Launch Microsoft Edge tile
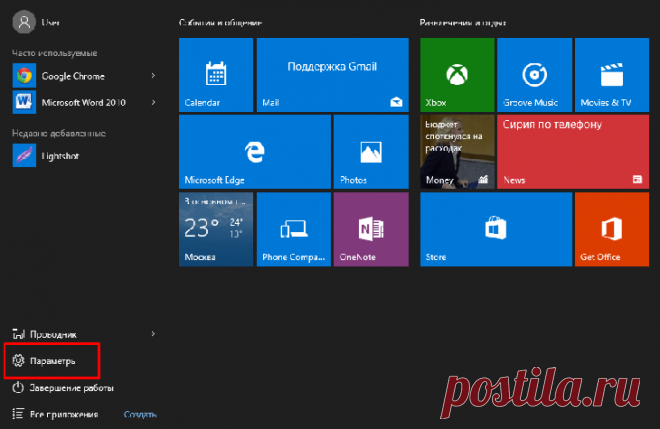This screenshot has height=429, width=660. (255, 152)
